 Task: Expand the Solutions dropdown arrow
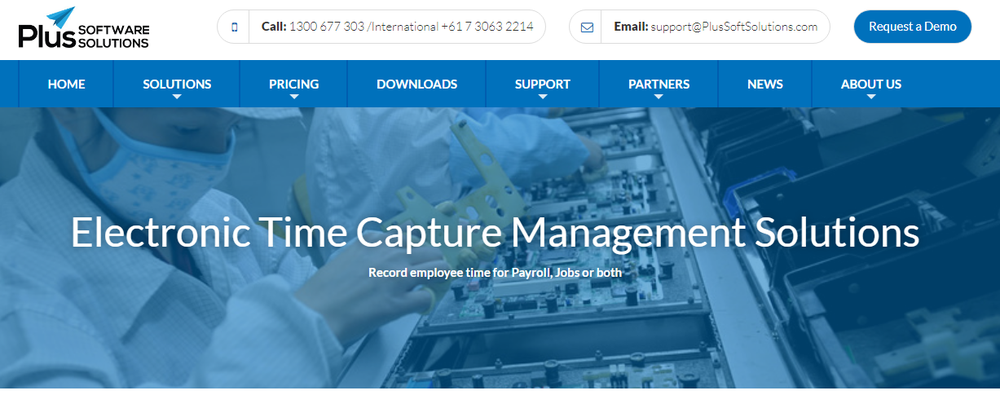(177, 98)
